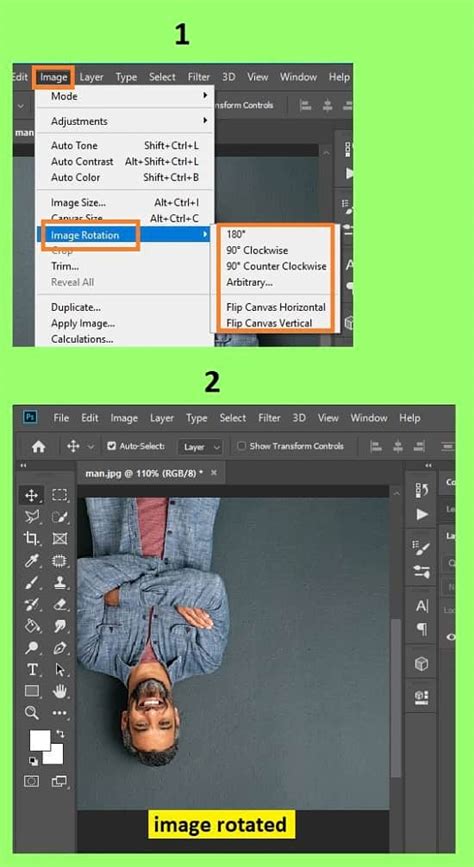Open the Actions panel play icon

tap(422, 514)
